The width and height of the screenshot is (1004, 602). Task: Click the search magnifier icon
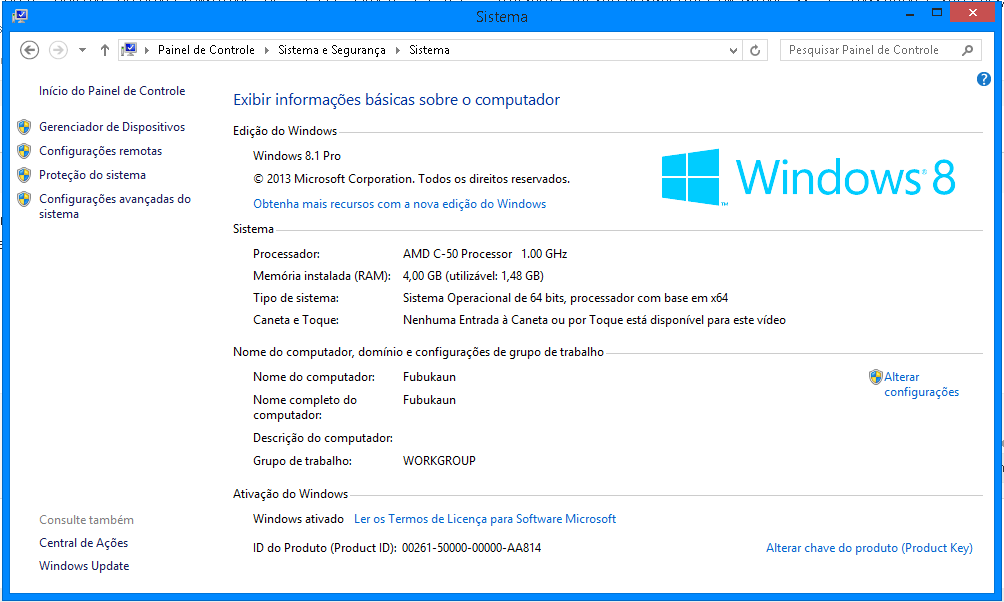pos(968,50)
